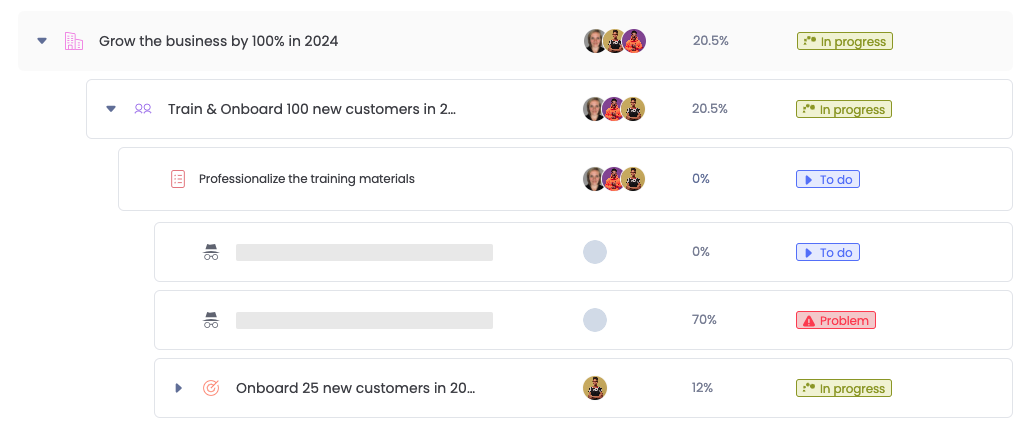Click the target icon beside Onboard 25 new customers
This screenshot has height=423, width=1033.
click(x=211, y=388)
